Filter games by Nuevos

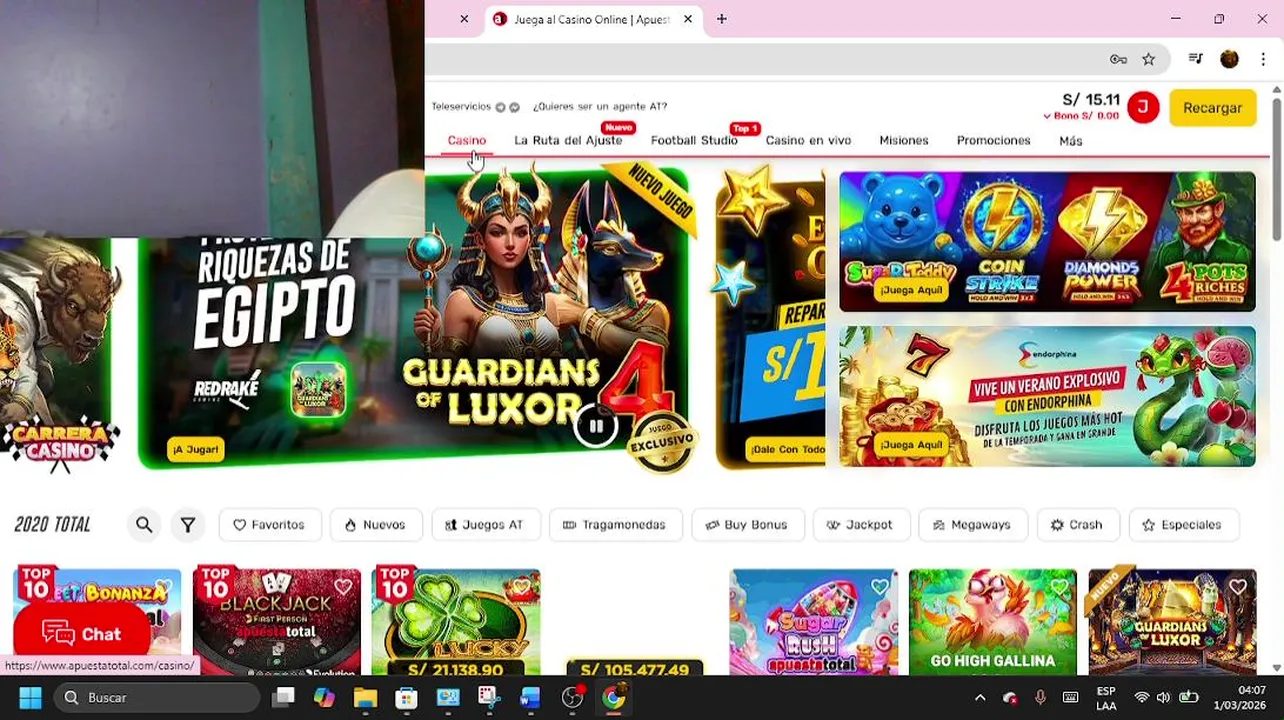(x=376, y=525)
